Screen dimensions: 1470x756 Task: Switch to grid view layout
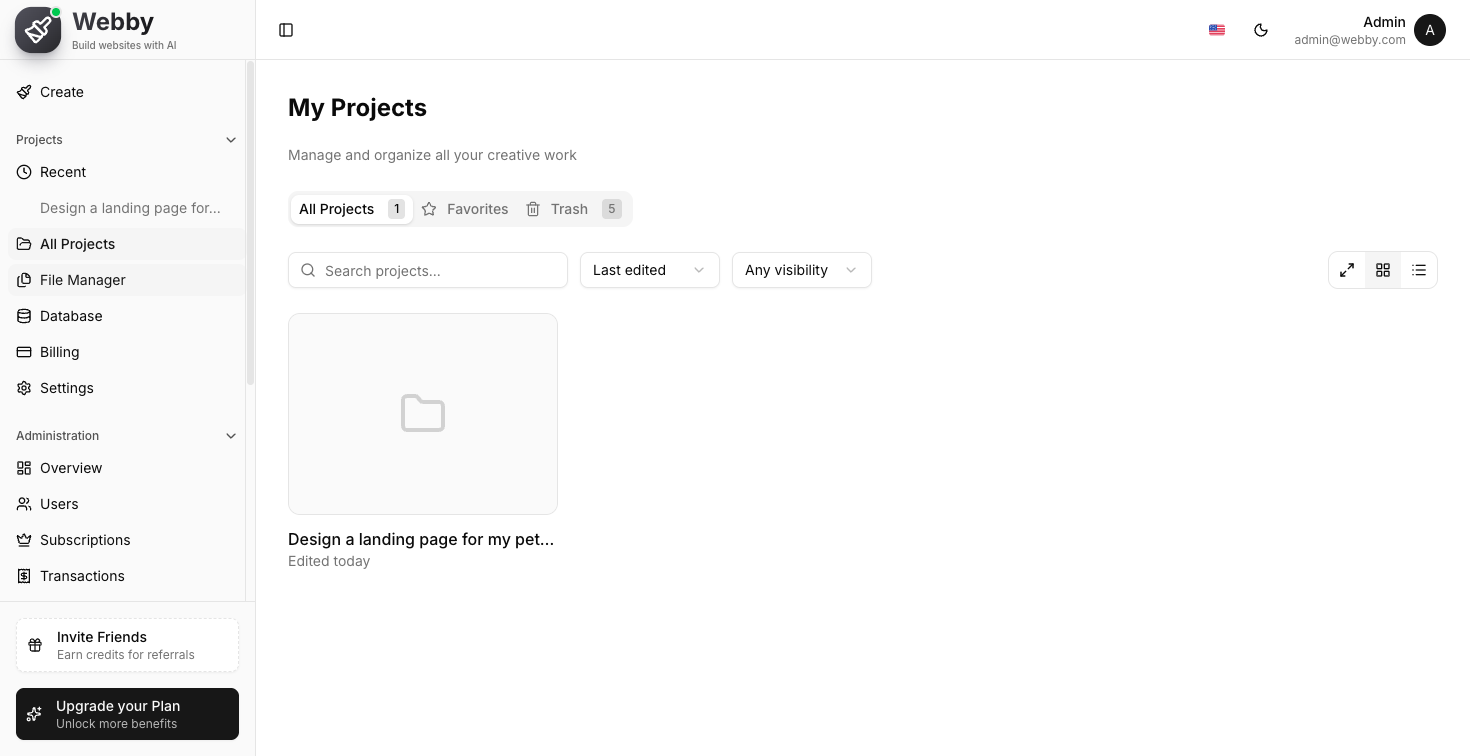click(1383, 270)
